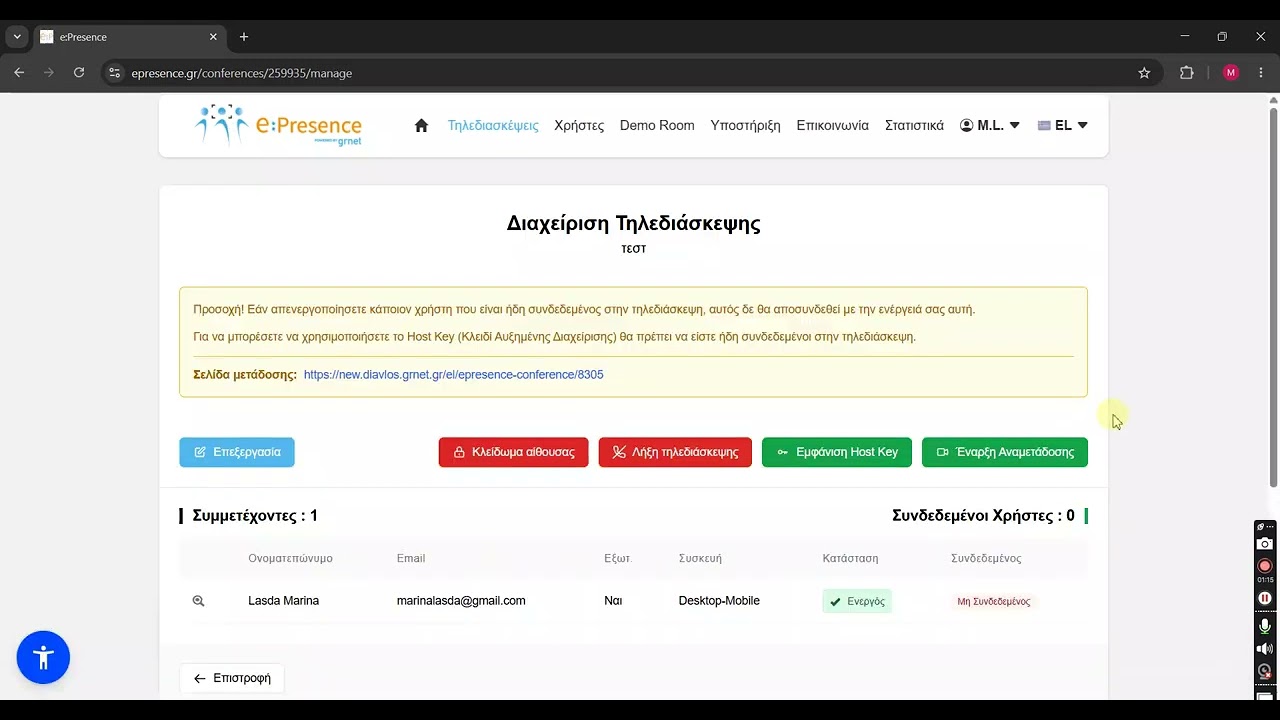The image size is (1280, 720).
Task: Open the Chrome profile avatar M
Action: click(1231, 73)
